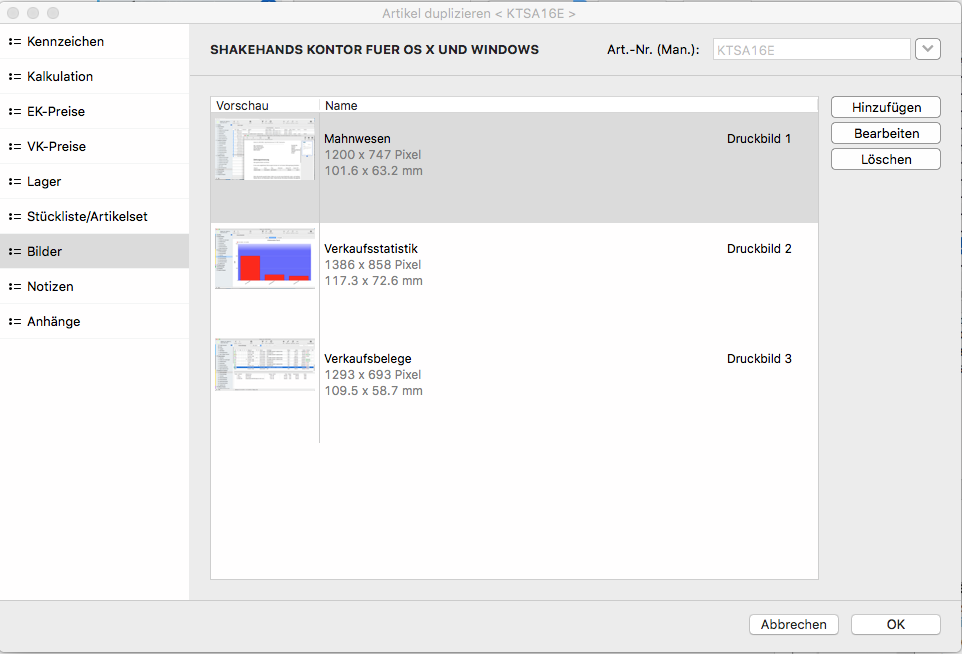Click the Bearbeiten button
This screenshot has width=962, height=654.
(x=885, y=133)
